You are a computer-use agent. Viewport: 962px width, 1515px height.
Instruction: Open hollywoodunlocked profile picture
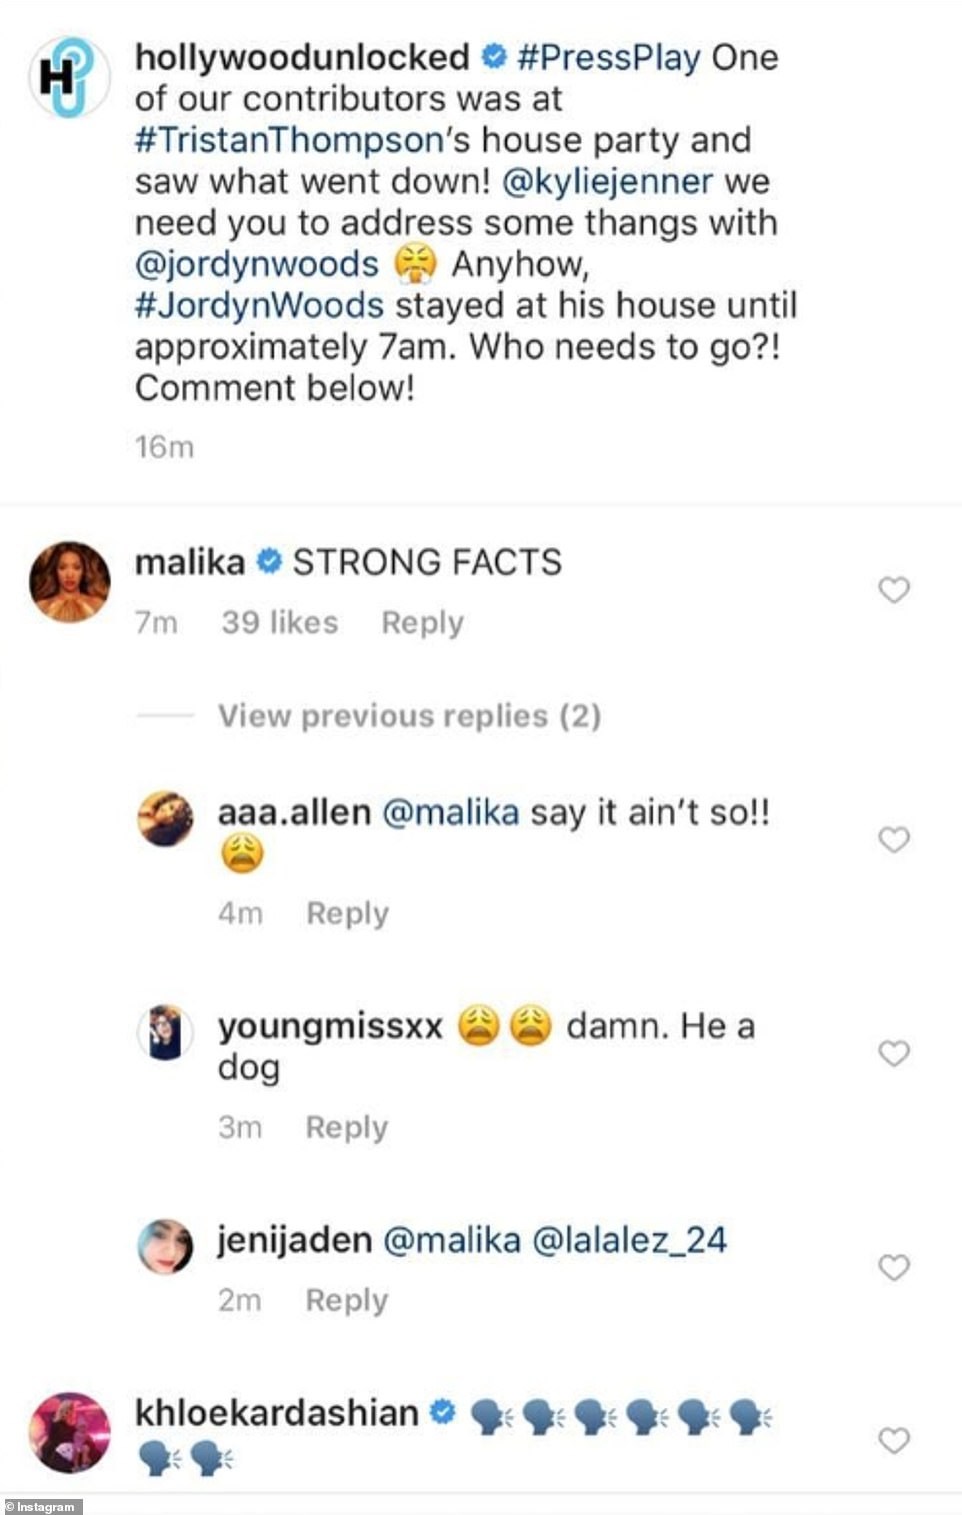point(69,77)
